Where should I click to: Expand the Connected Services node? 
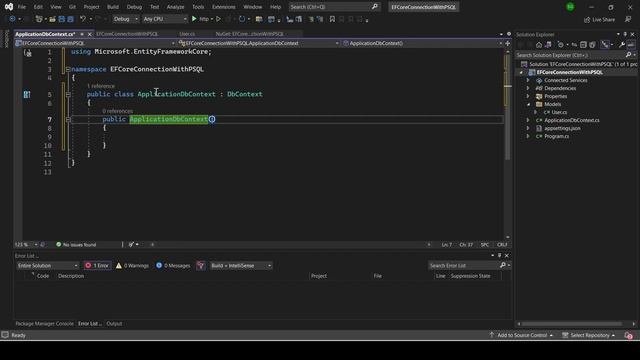pos(528,80)
